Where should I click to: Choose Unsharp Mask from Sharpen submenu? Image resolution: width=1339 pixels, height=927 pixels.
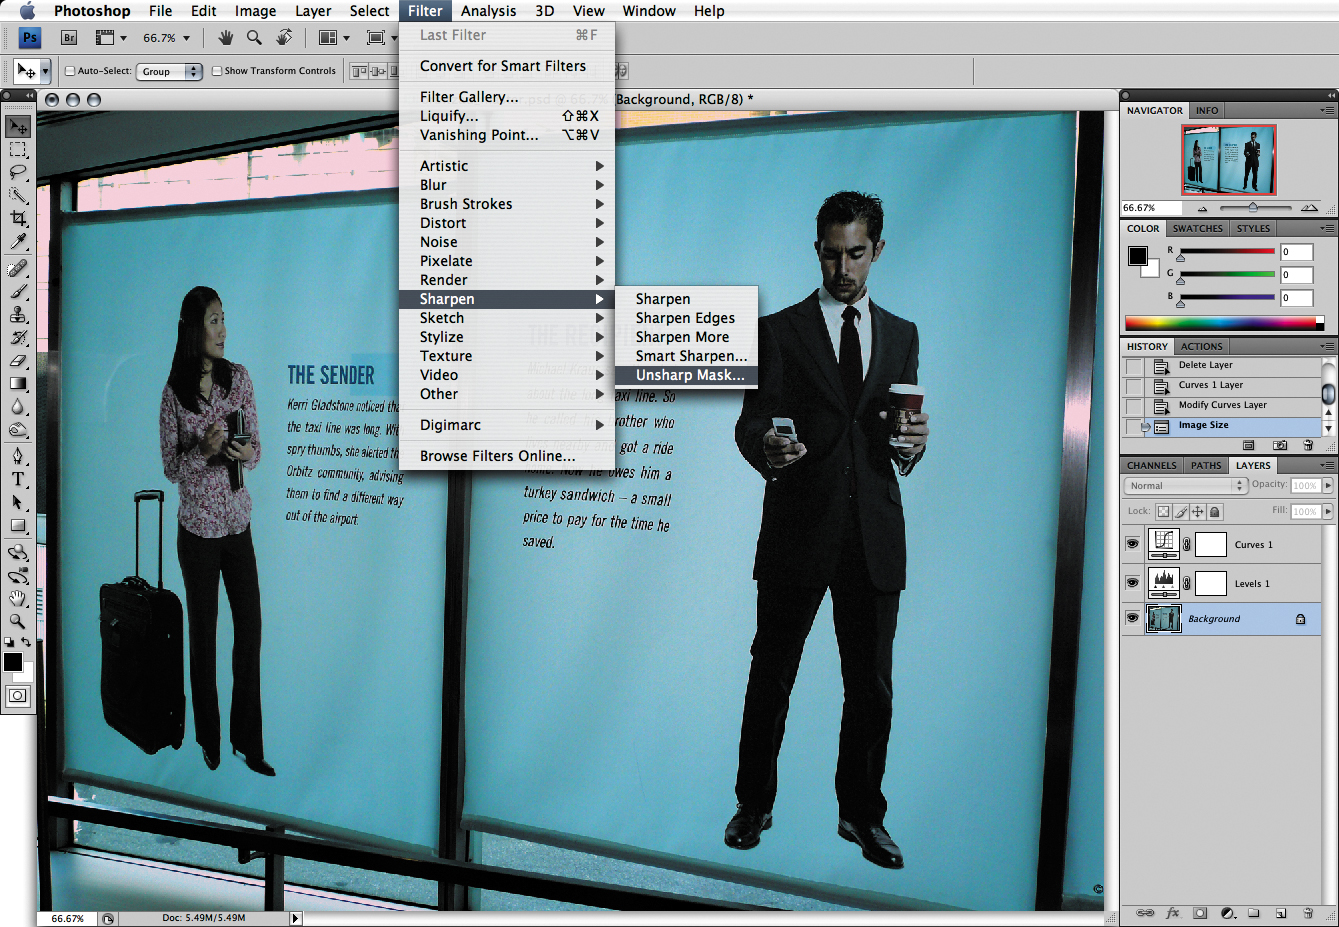689,375
